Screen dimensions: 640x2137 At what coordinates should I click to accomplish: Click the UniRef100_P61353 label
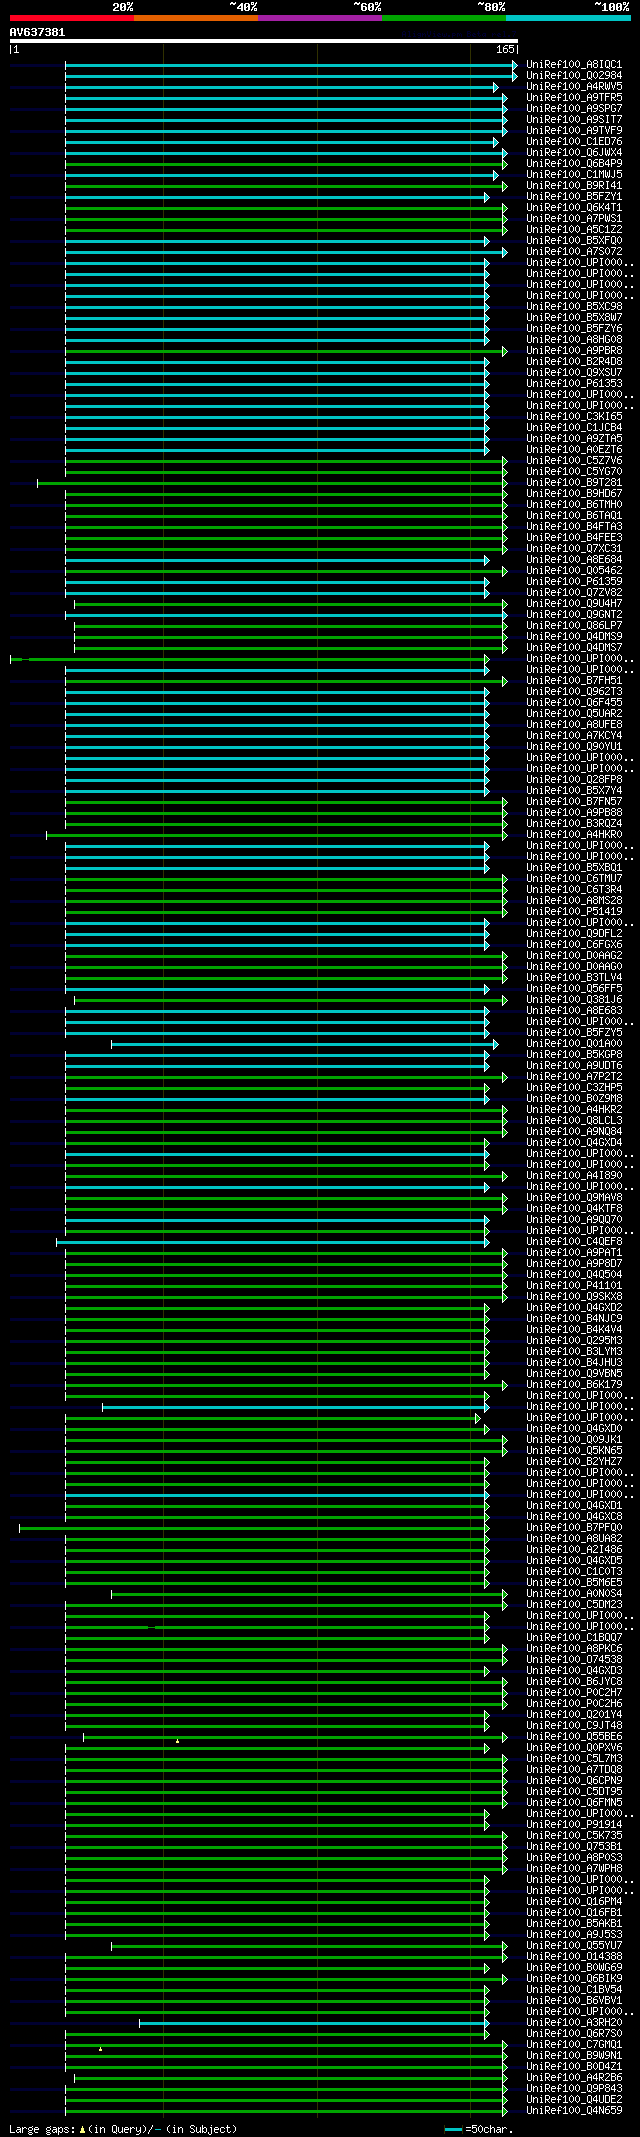click(574, 383)
